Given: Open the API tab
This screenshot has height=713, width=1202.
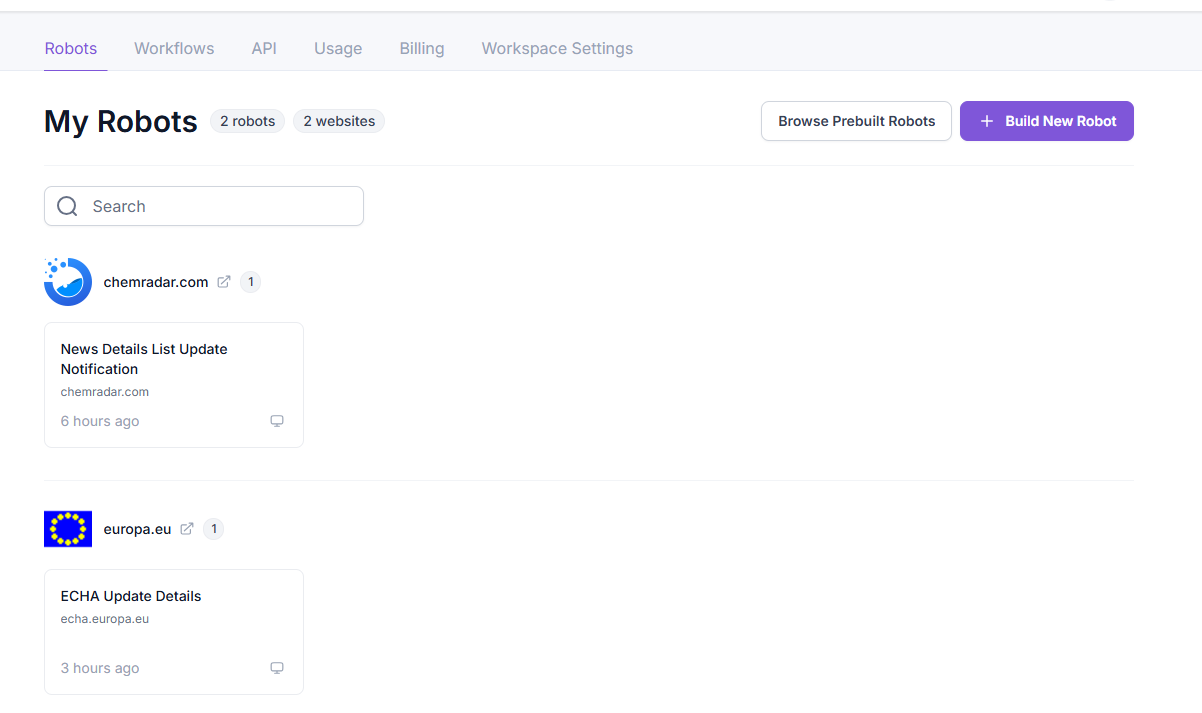Looking at the screenshot, I should click(264, 48).
